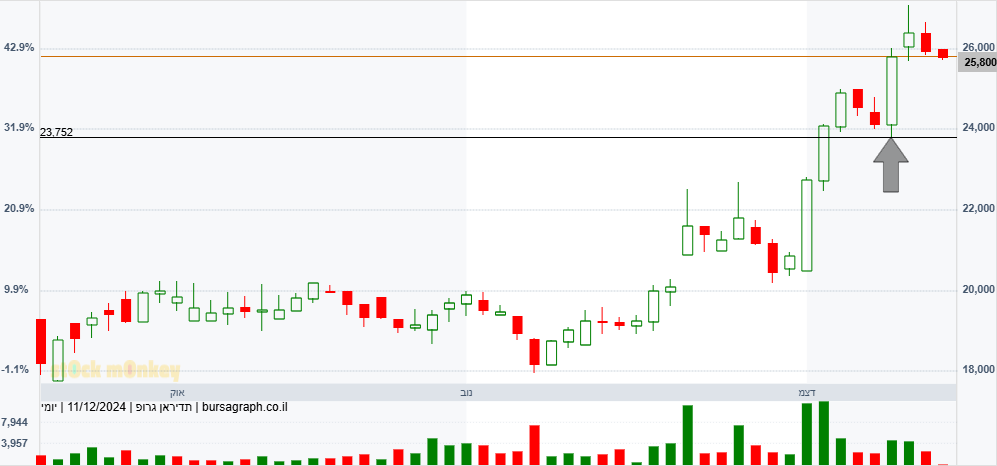The height and width of the screenshot is (466, 997).
Task: Click the 26,000 price axis label
Action: pyautogui.click(x=977, y=47)
